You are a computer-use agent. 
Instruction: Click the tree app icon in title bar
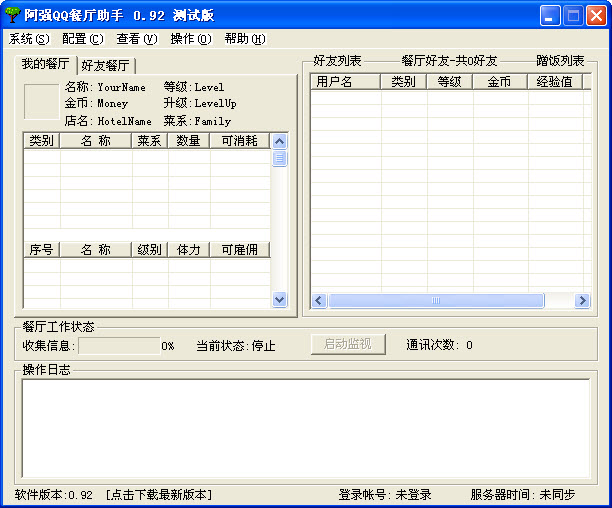click(13, 15)
